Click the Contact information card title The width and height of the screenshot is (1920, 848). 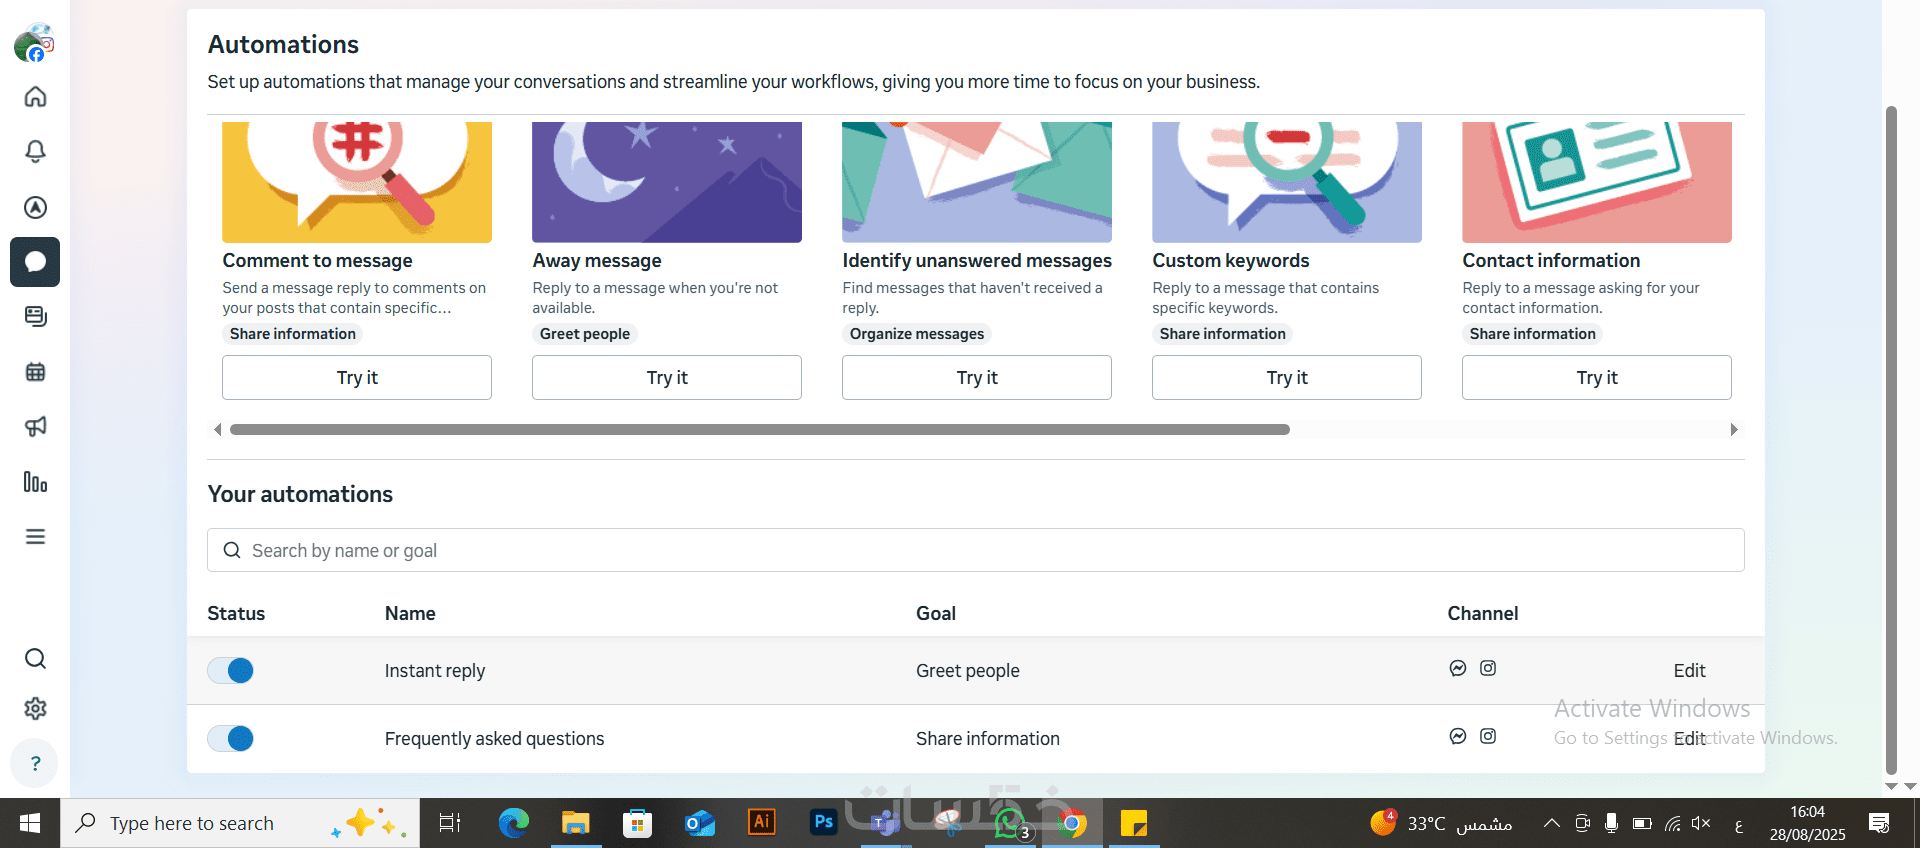pyautogui.click(x=1551, y=260)
